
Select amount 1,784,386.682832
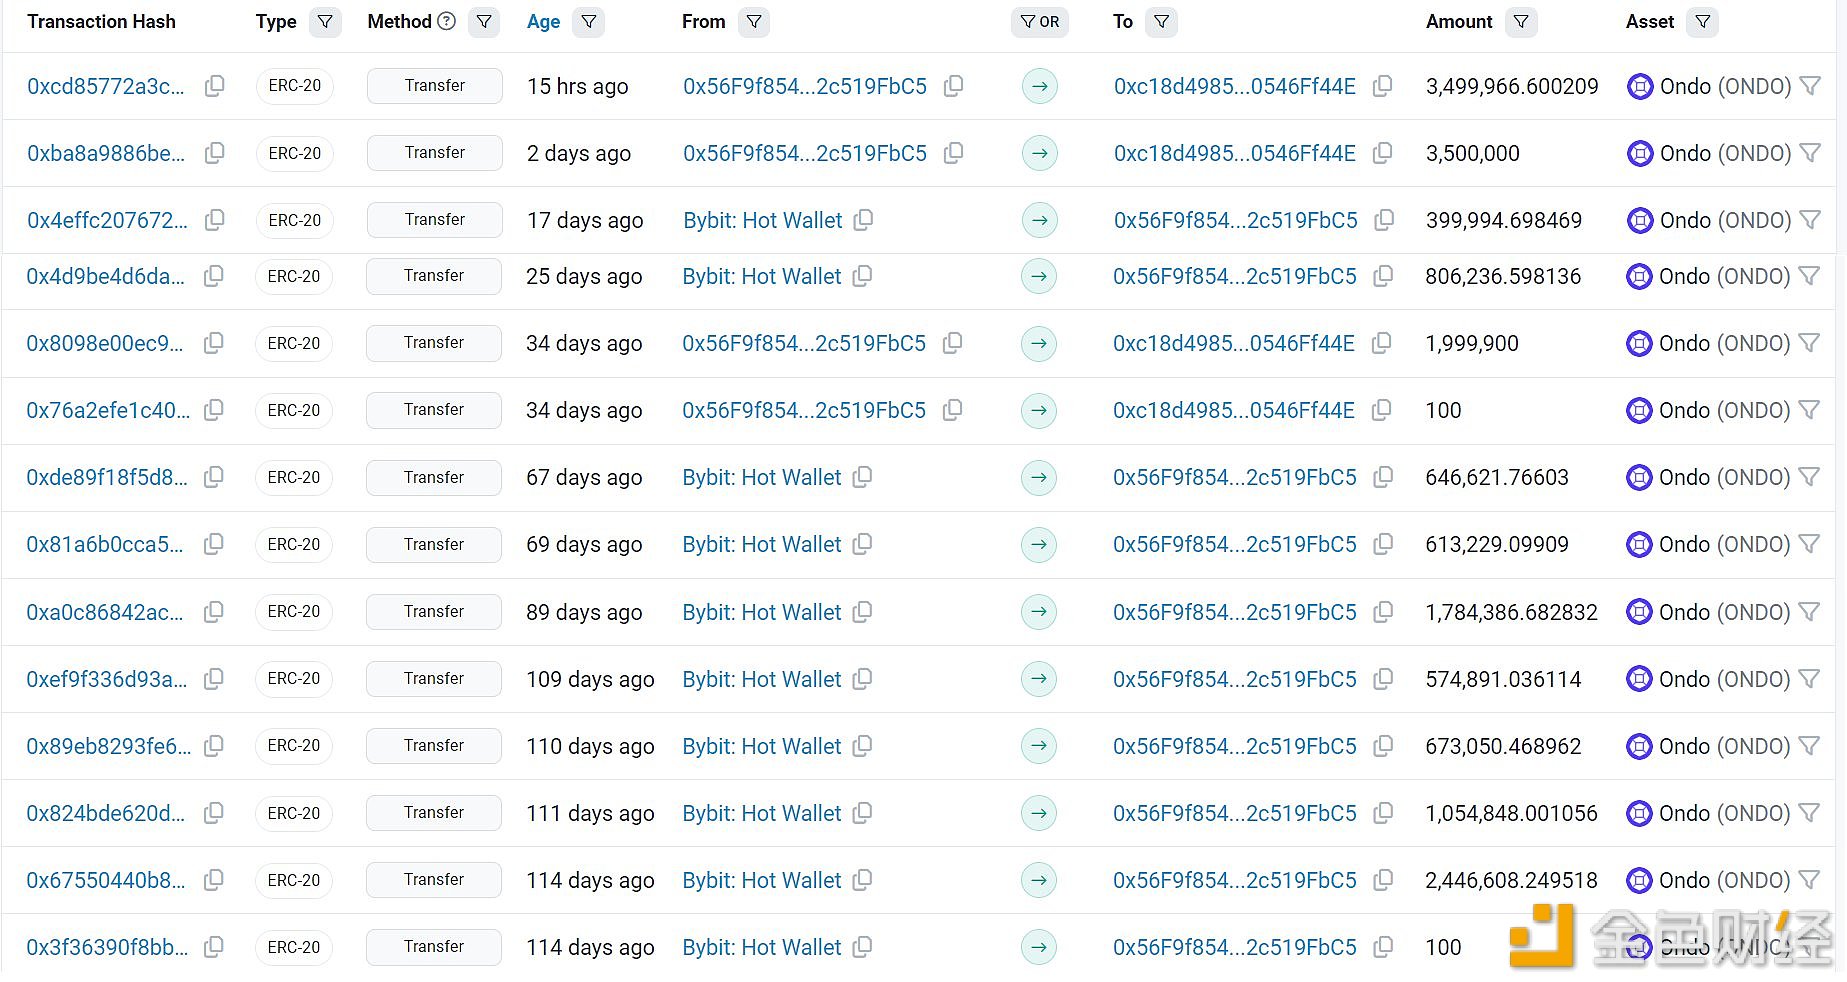(1511, 612)
